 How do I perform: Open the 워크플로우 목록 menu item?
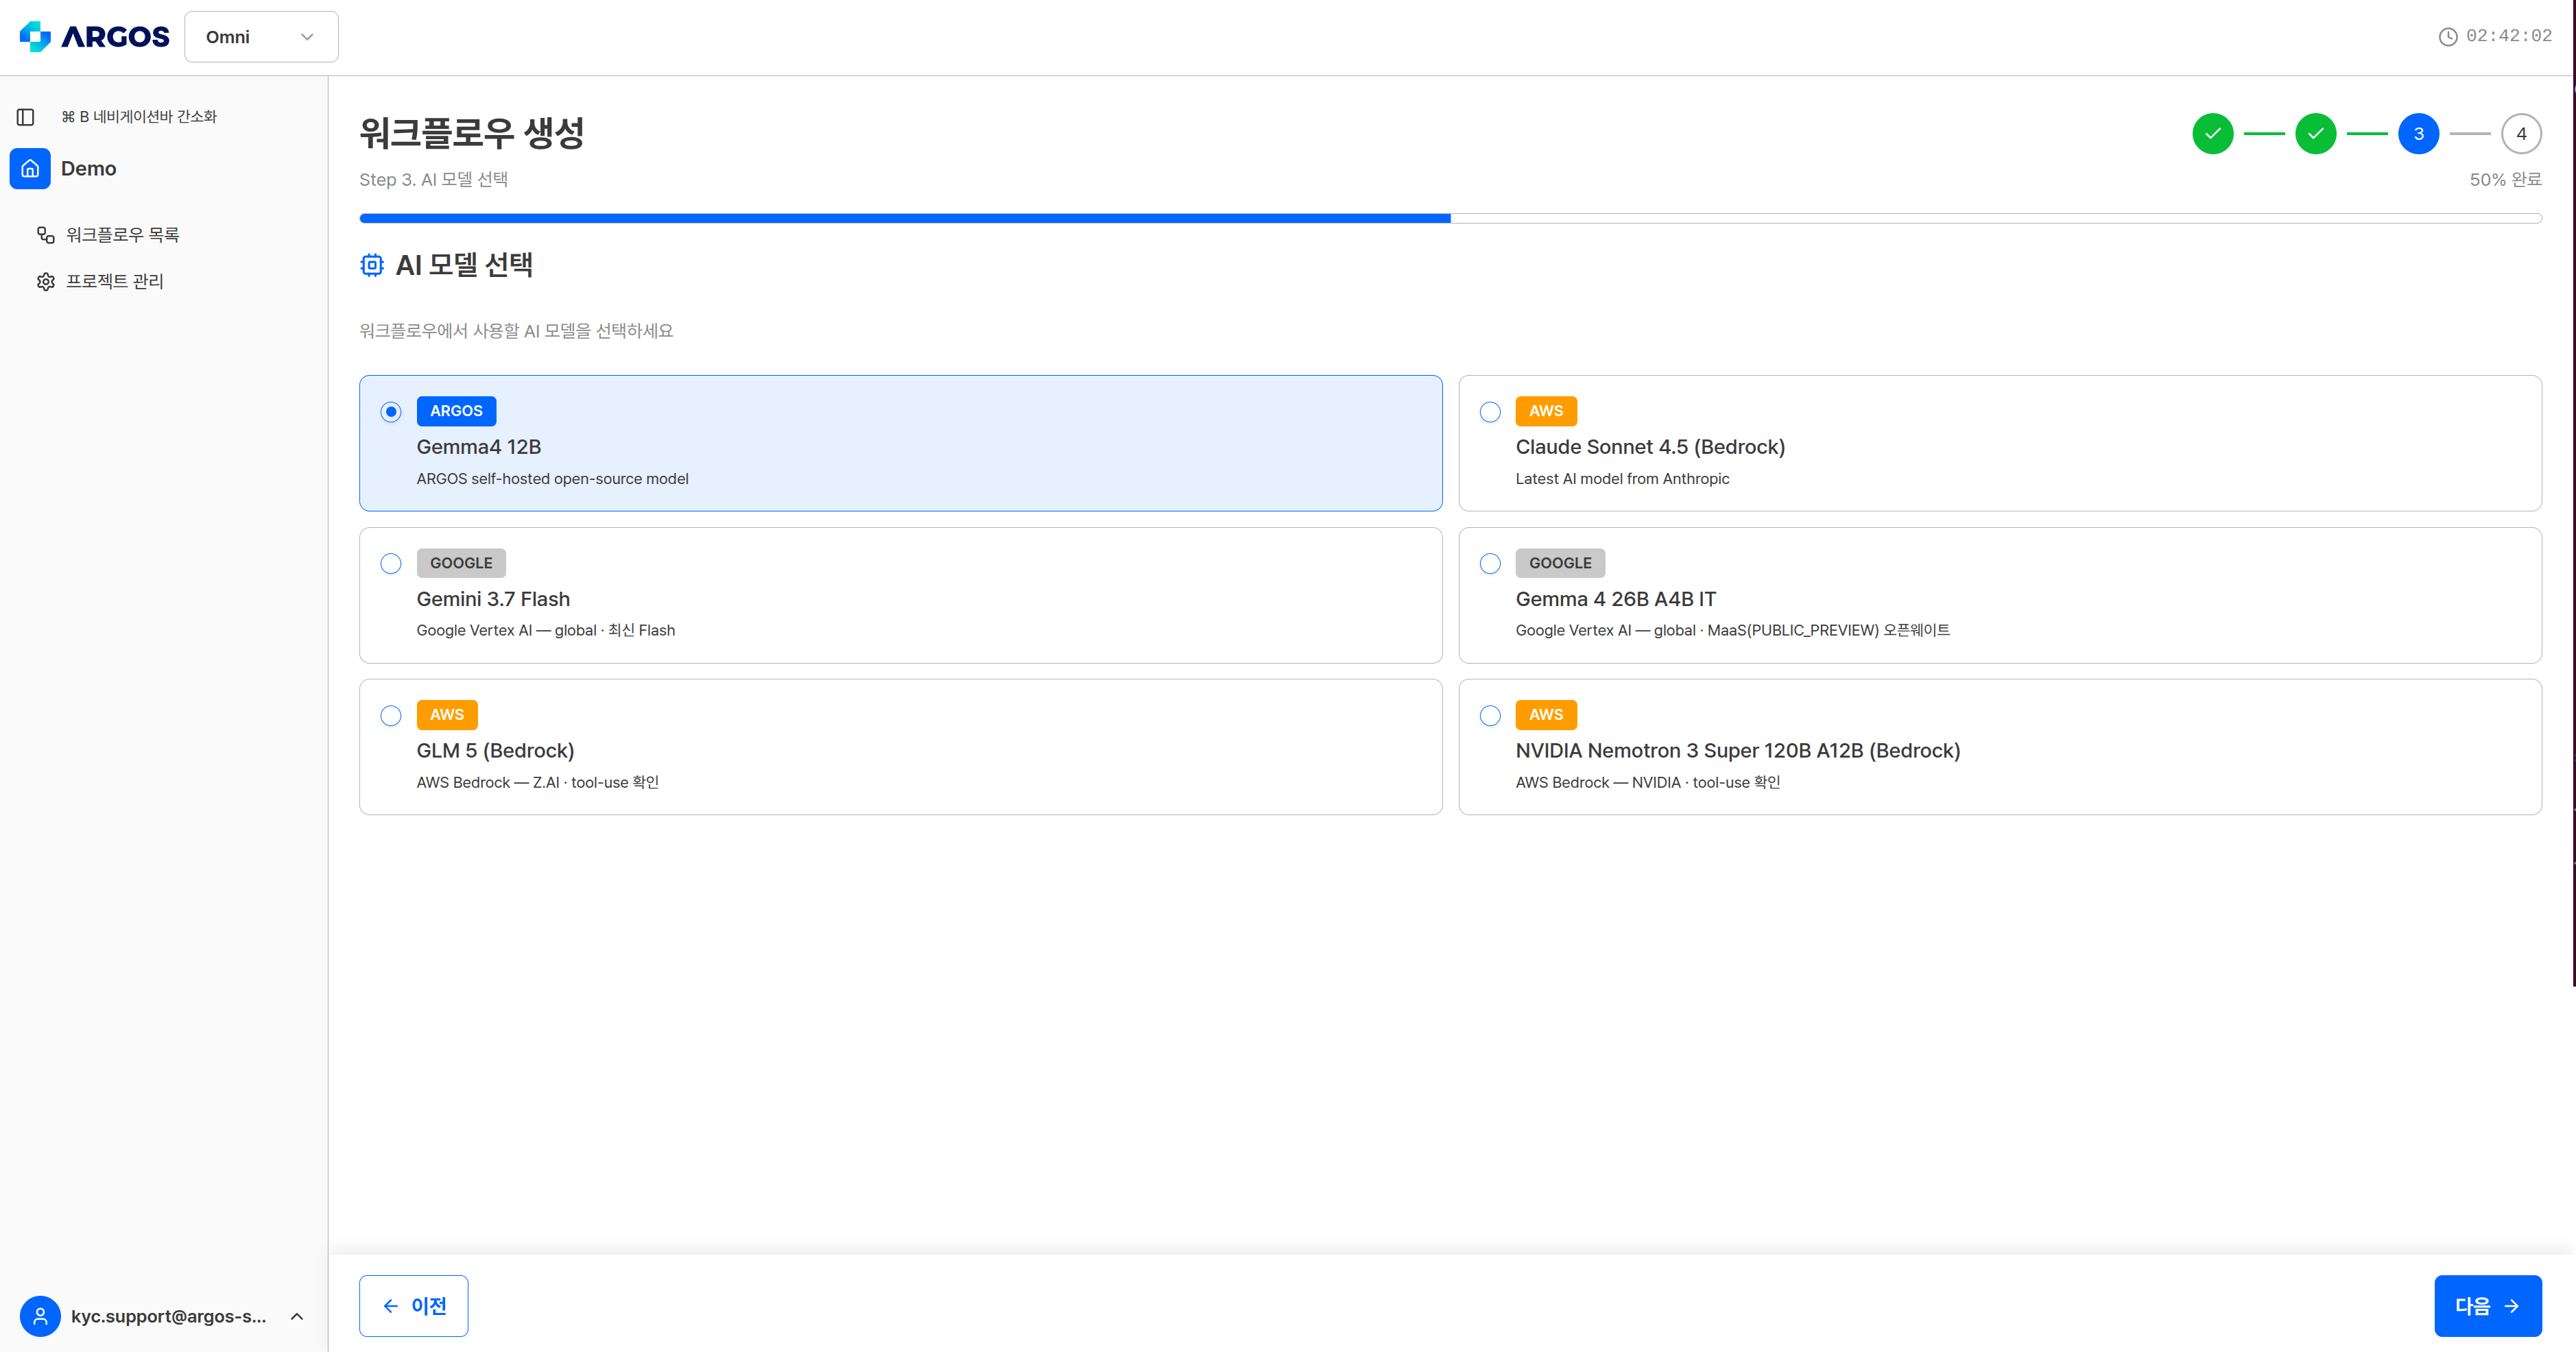122,235
